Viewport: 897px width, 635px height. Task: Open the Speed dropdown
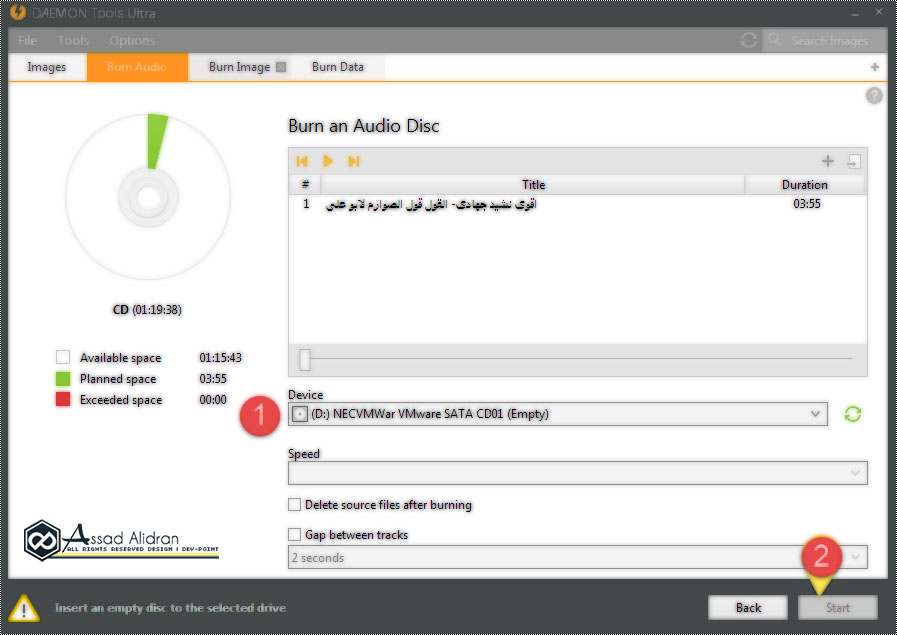tap(855, 473)
